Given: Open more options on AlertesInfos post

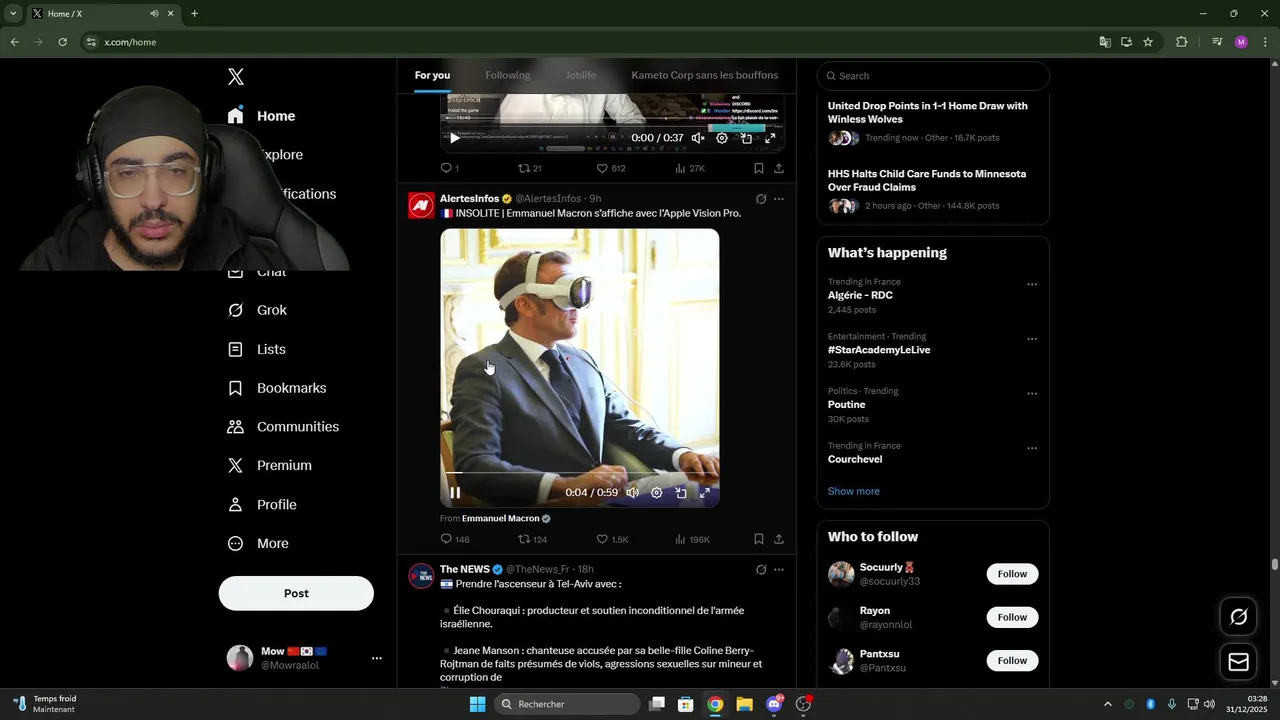Looking at the screenshot, I should 779,199.
